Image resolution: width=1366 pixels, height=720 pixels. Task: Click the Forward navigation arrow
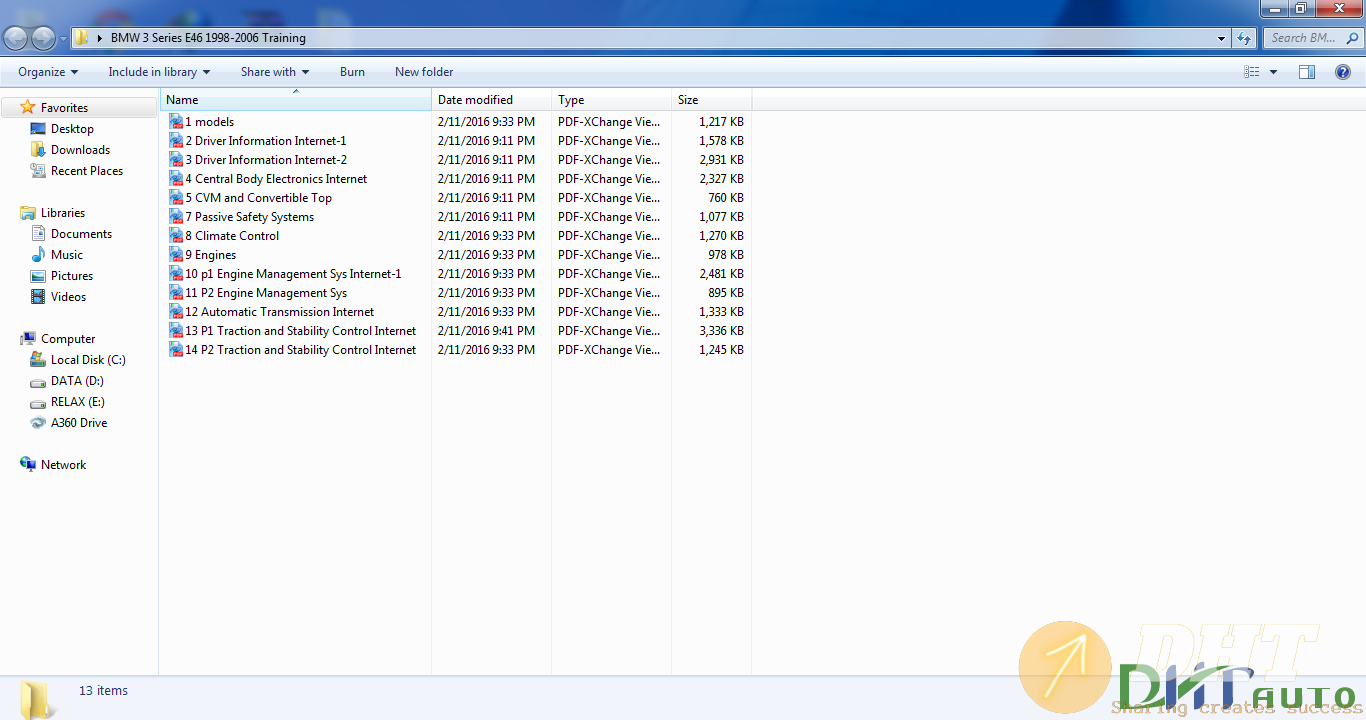(x=43, y=38)
